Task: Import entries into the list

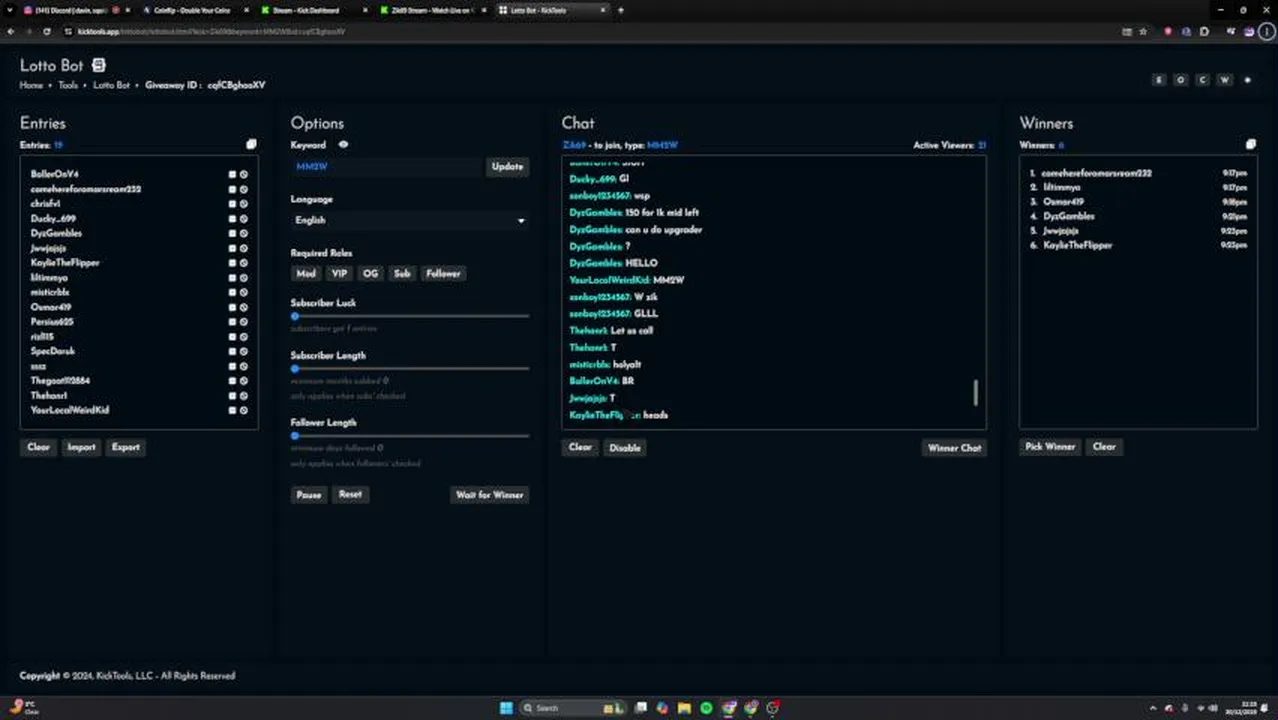Action: point(81,447)
